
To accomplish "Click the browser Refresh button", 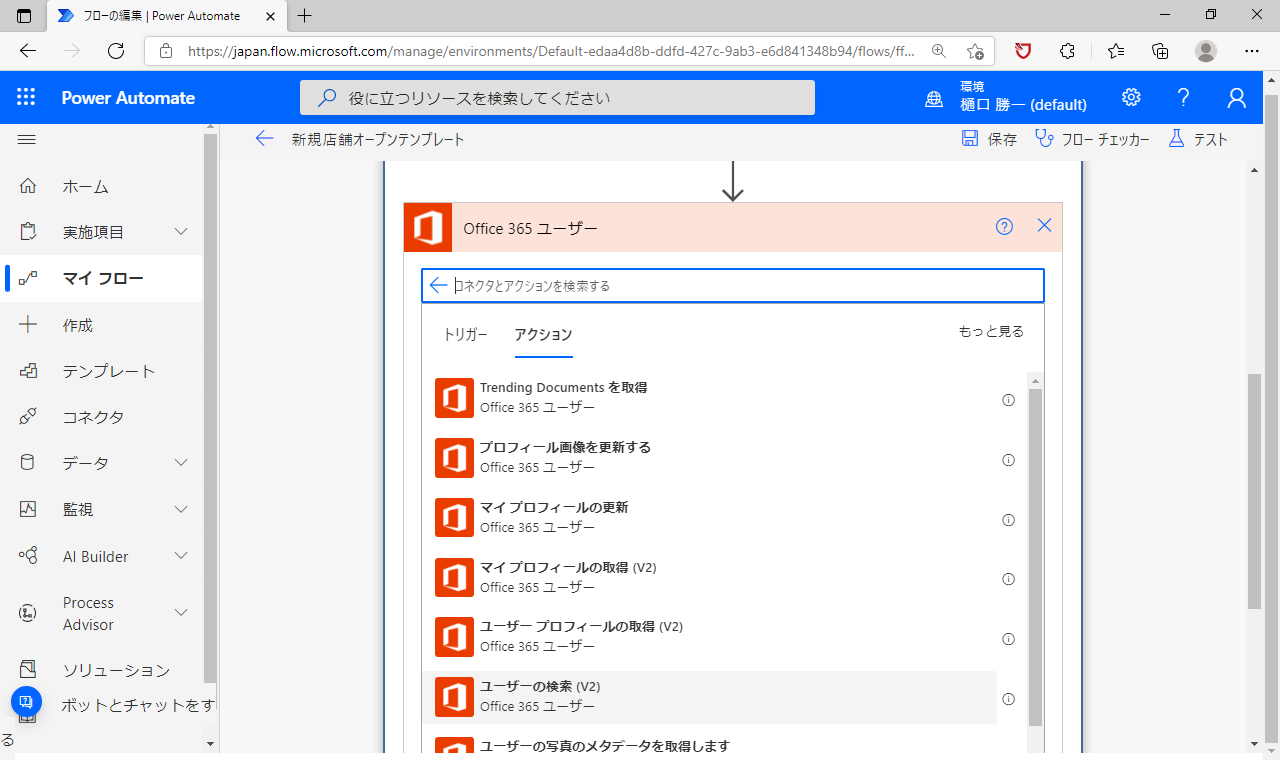I will pos(116,51).
